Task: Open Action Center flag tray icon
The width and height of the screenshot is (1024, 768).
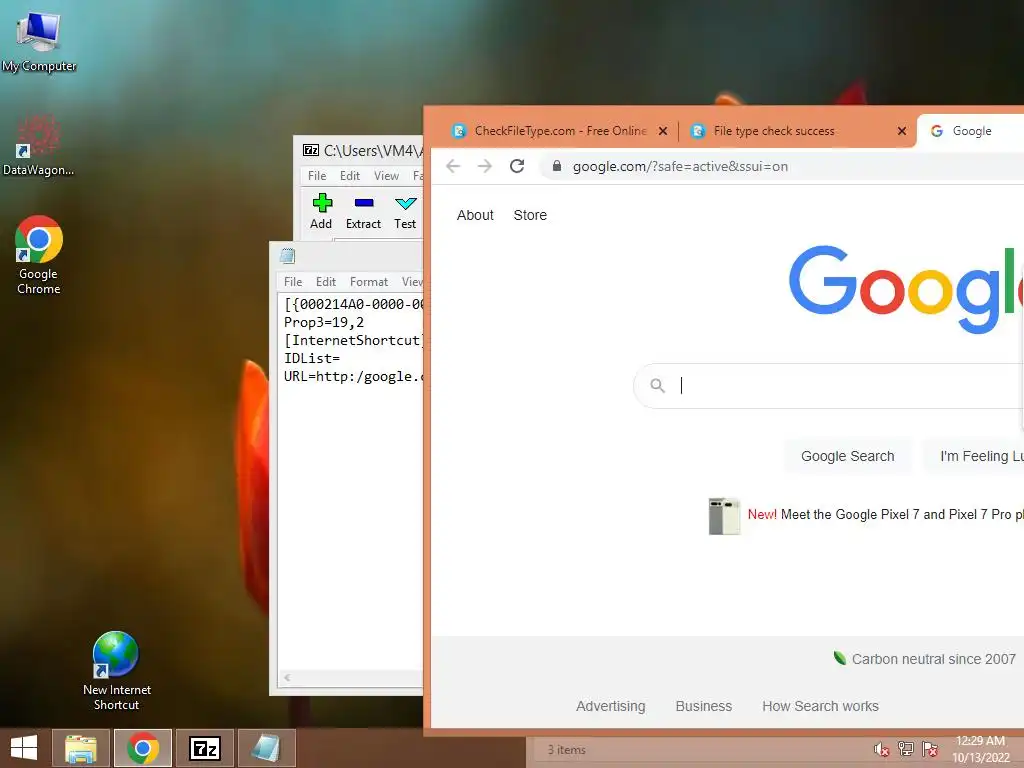Action: pyautogui.click(x=930, y=749)
